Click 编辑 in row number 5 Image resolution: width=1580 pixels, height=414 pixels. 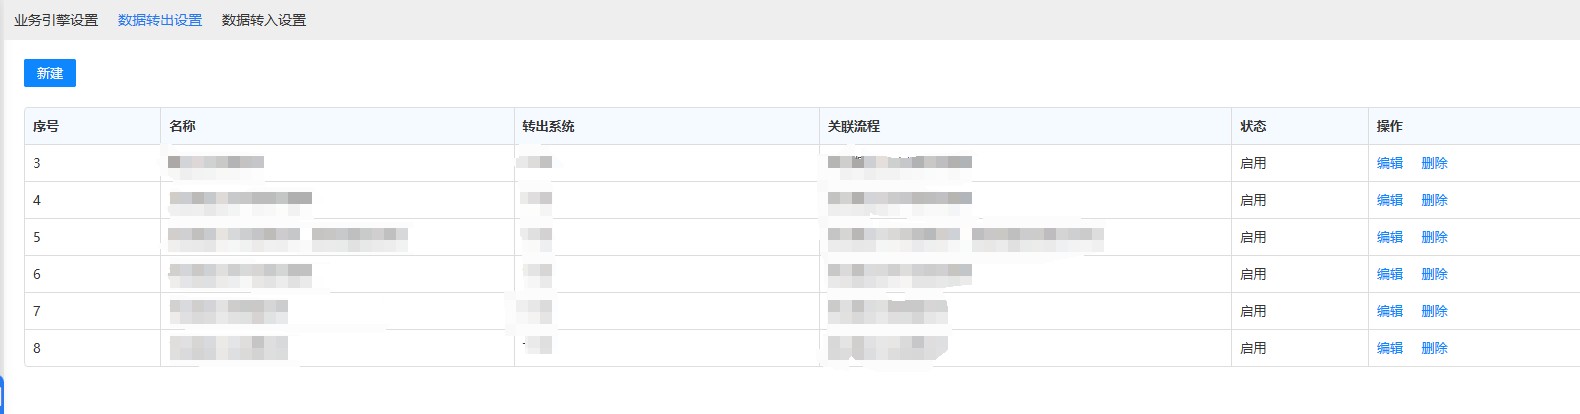1390,237
